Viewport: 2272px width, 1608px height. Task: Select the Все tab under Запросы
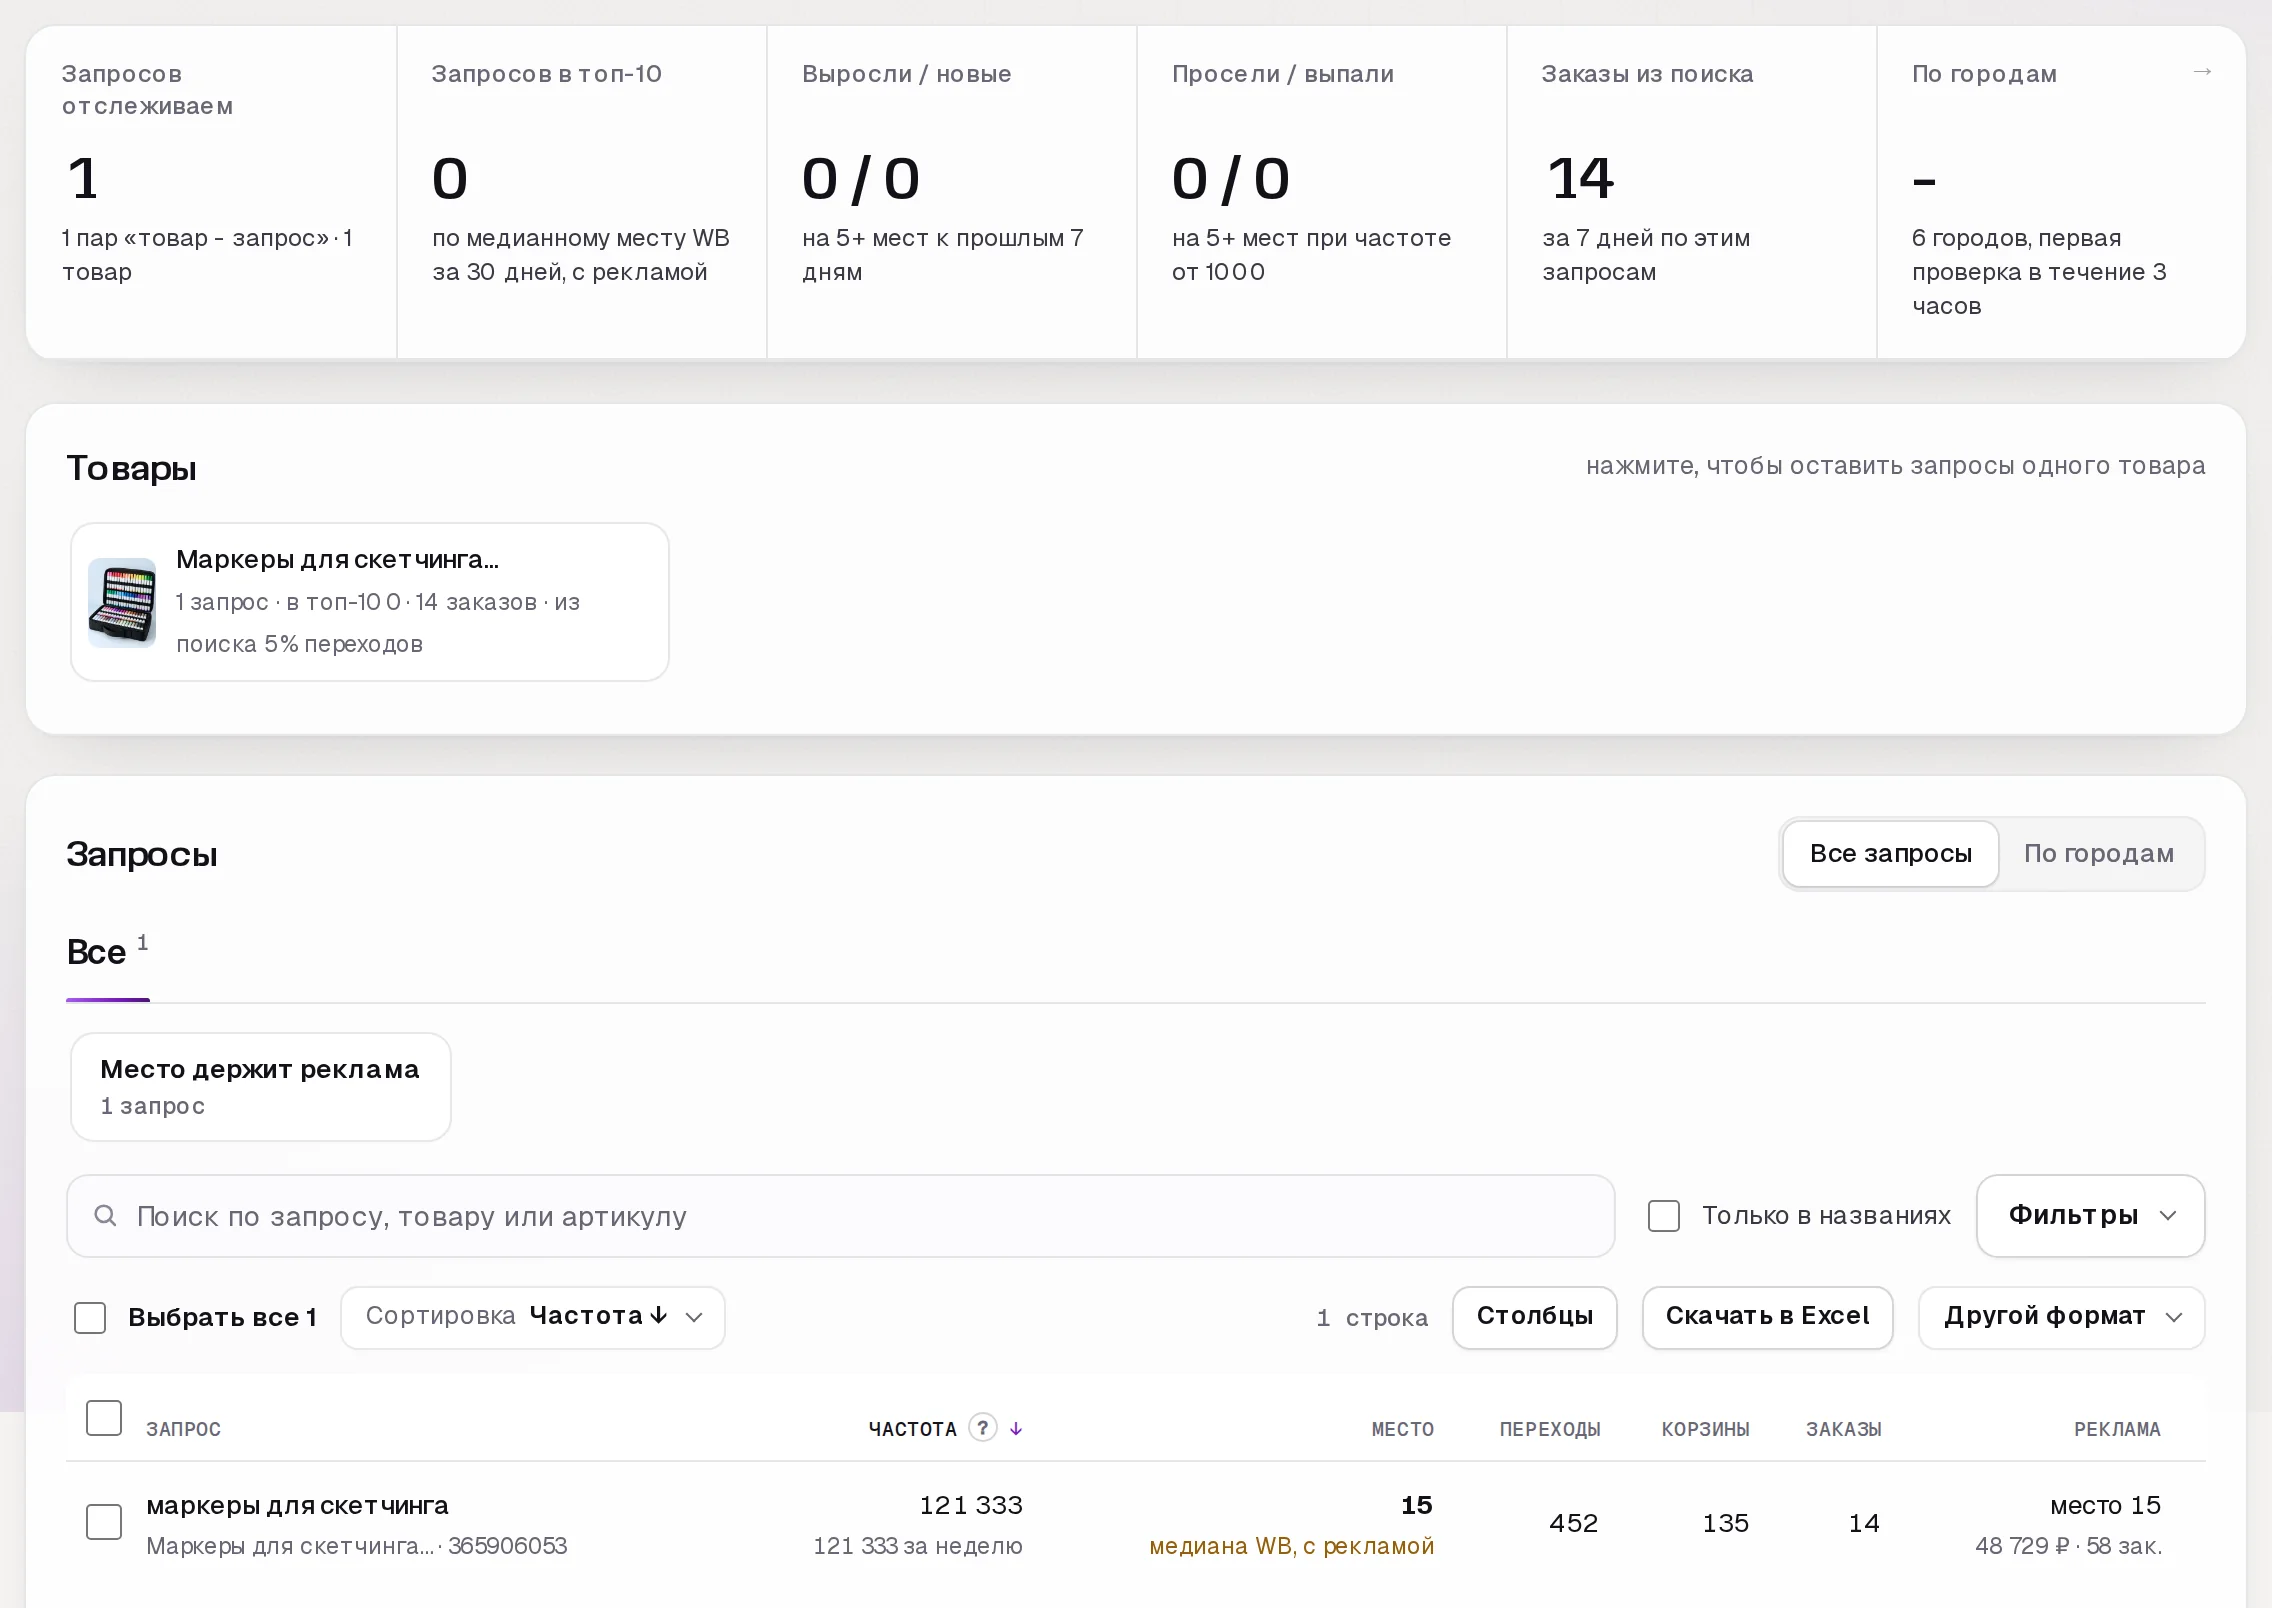(x=107, y=952)
